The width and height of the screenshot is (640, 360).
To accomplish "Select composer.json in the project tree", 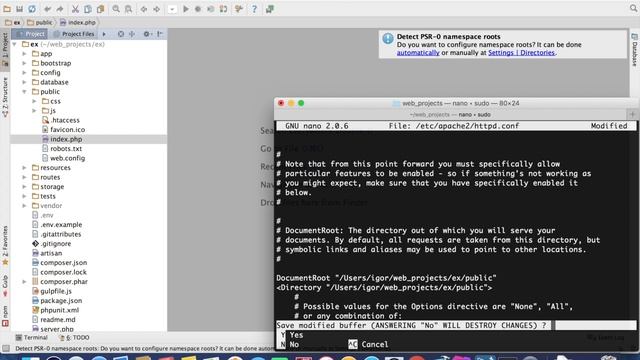I will click(x=59, y=262).
